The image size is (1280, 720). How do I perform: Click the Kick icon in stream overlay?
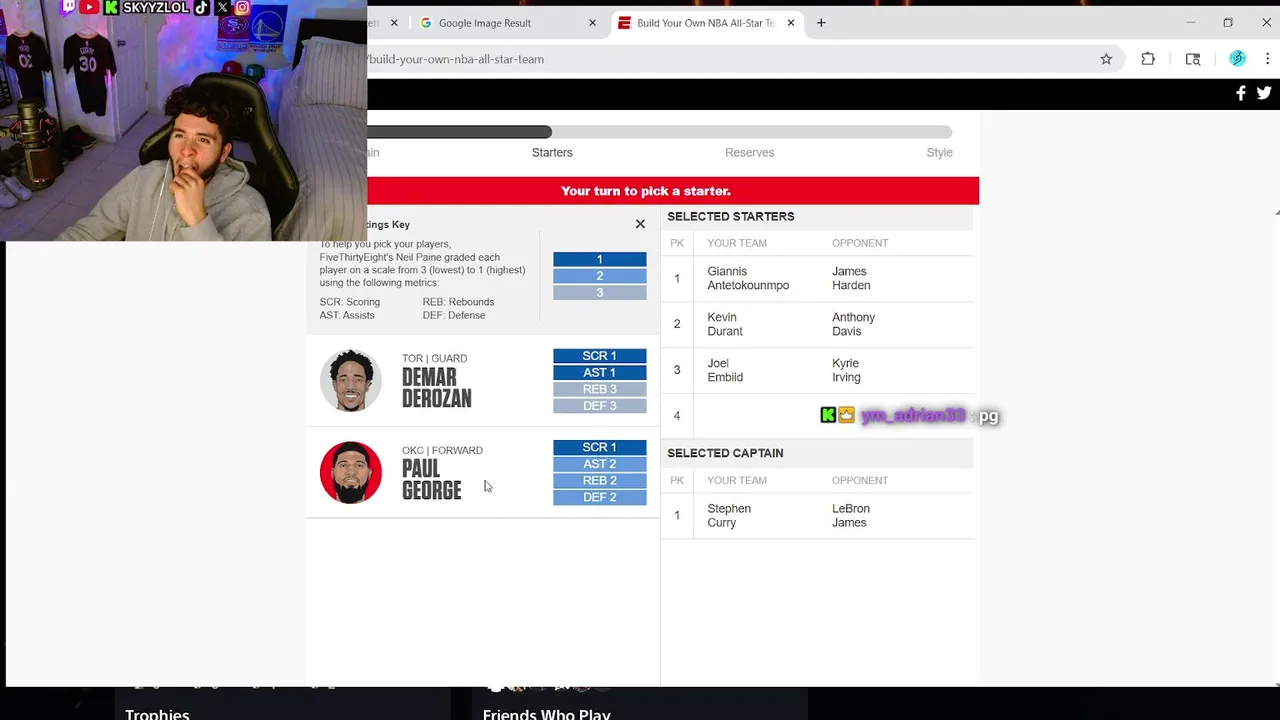(x=111, y=7)
